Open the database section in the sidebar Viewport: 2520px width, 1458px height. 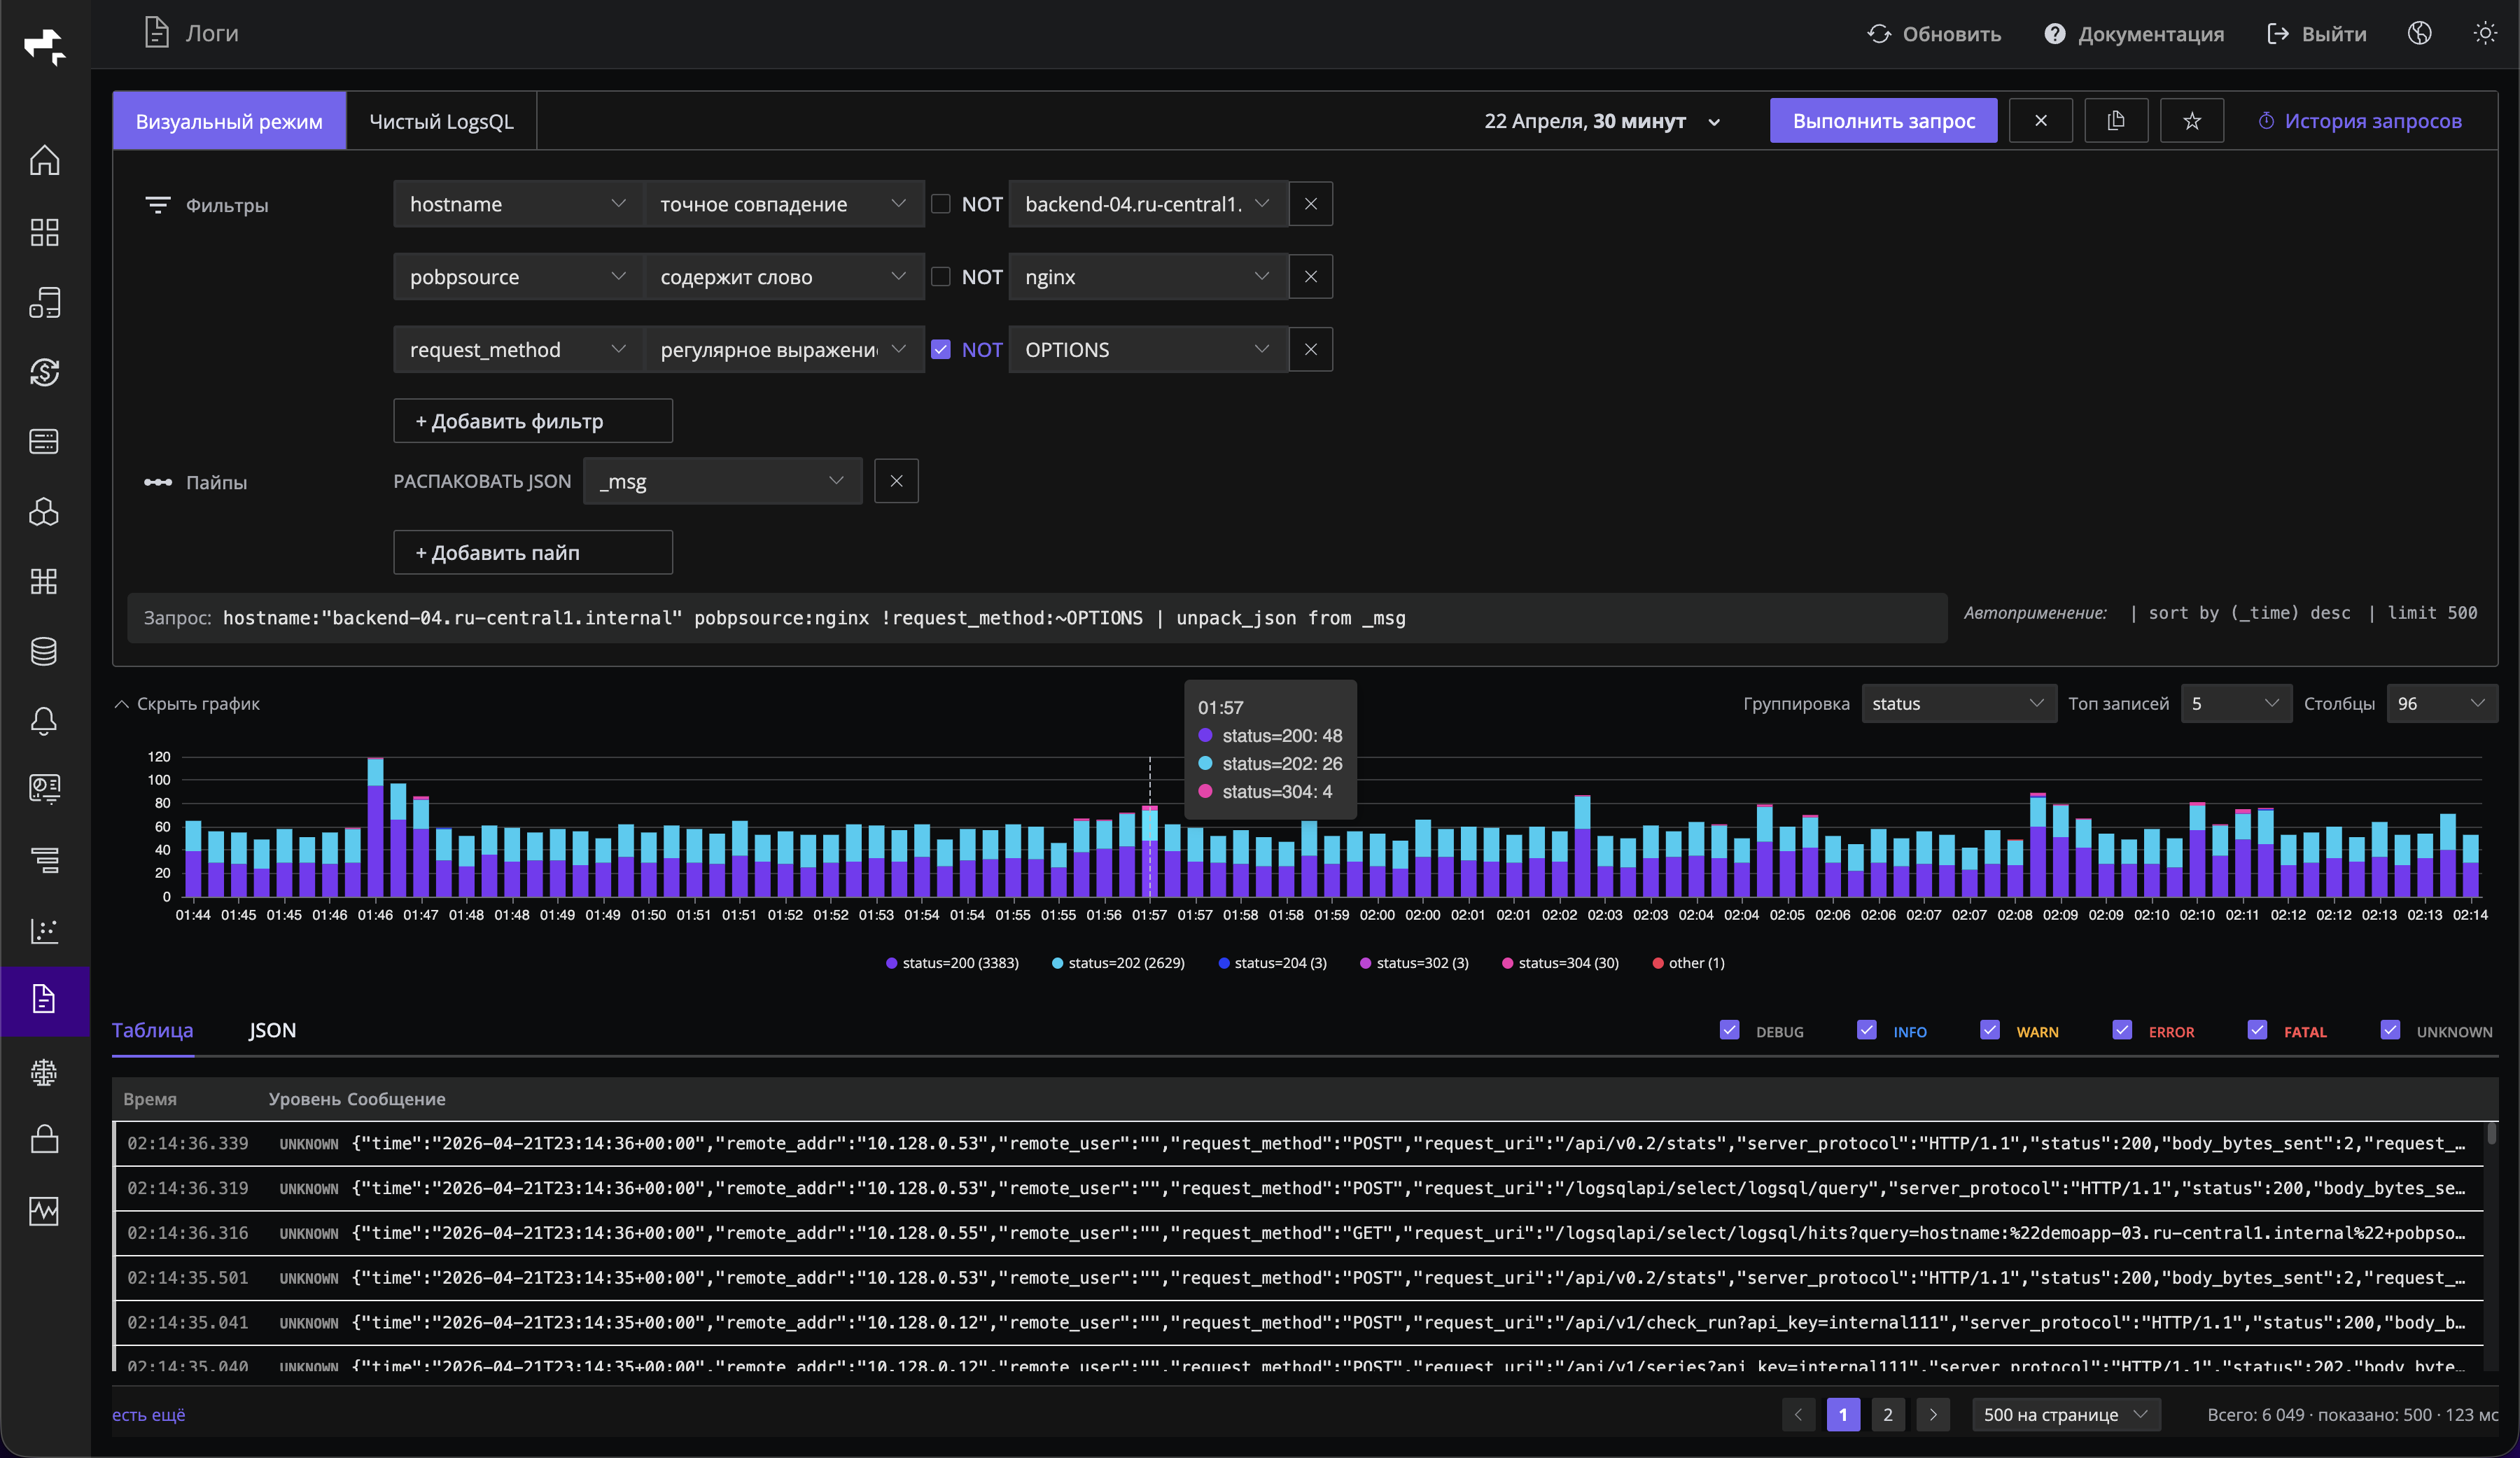coord(44,652)
